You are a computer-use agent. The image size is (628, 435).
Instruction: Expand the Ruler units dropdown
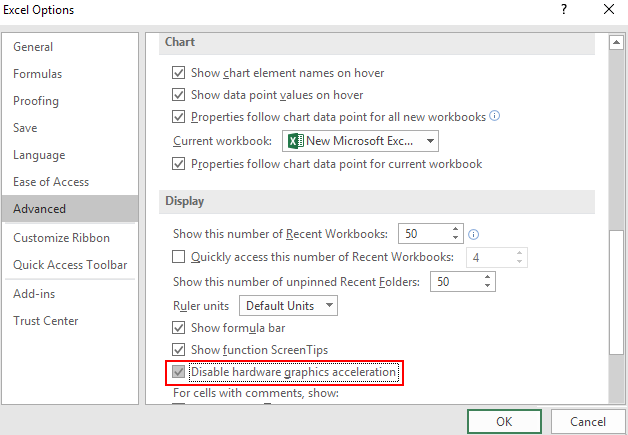(x=329, y=305)
